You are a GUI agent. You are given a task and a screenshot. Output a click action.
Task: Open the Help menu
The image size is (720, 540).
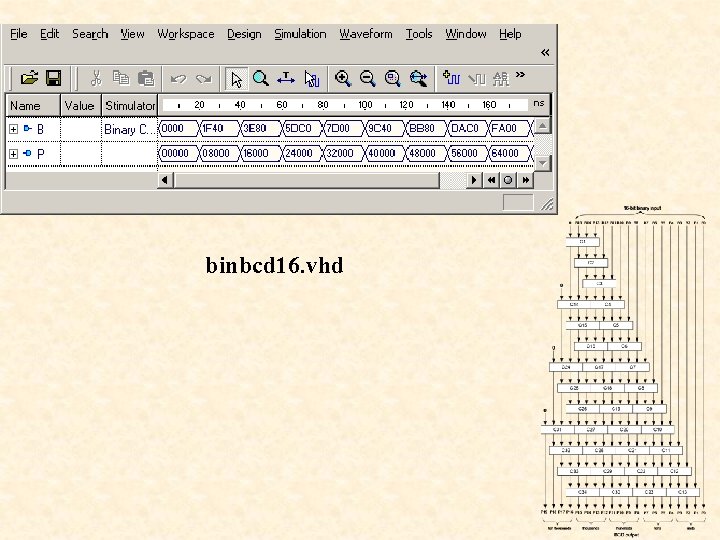pyautogui.click(x=510, y=34)
